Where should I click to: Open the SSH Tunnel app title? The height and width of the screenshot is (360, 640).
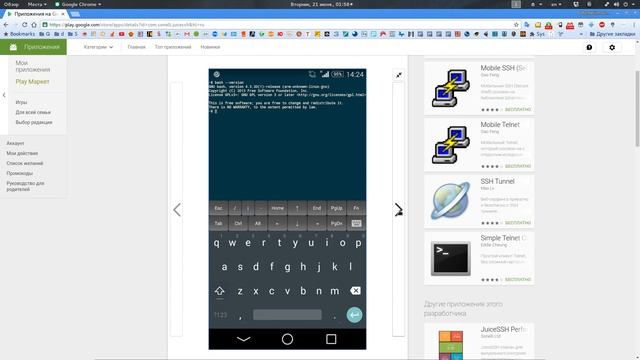(x=497, y=181)
